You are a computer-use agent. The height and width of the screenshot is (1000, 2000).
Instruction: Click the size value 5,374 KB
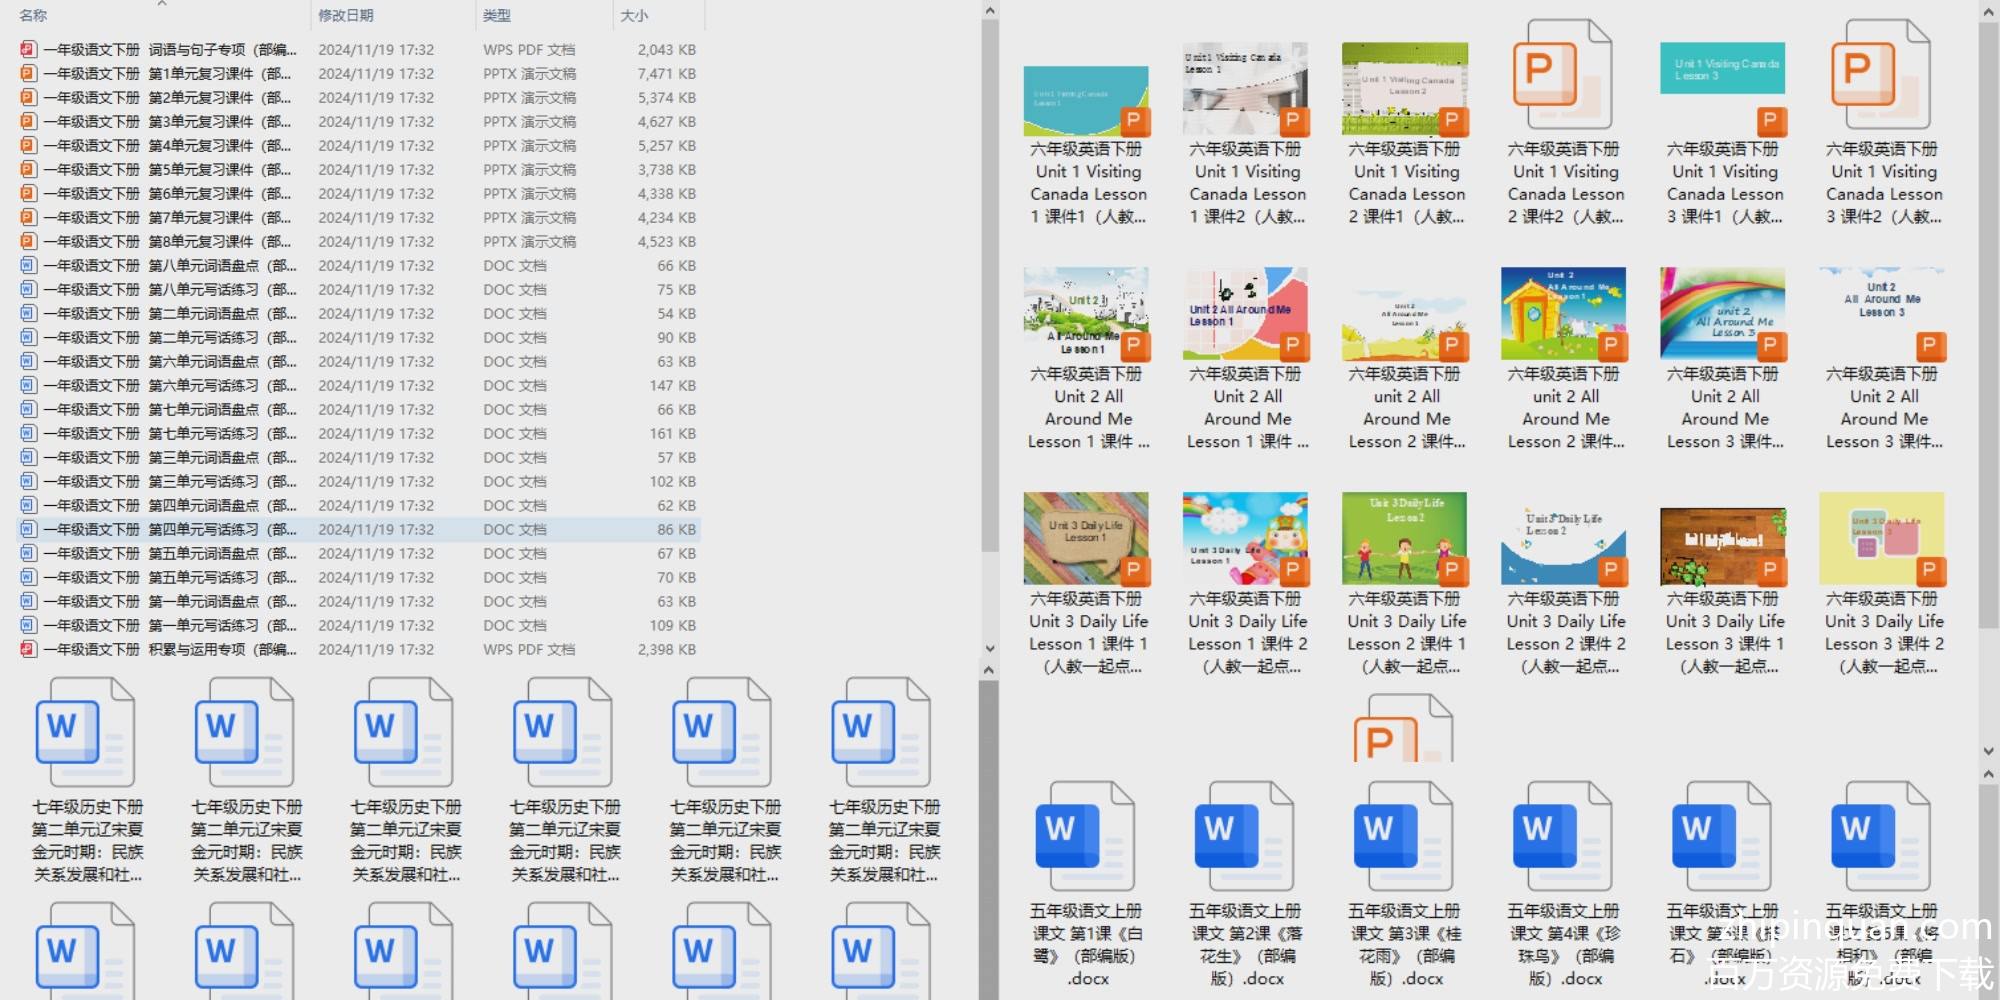tap(667, 97)
